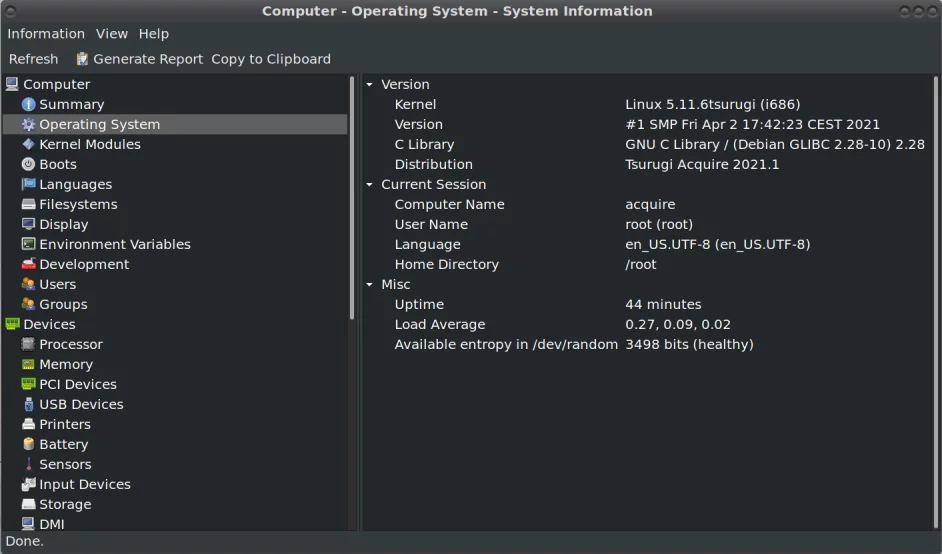Select the 'en_US.UTF-8' language value
Image resolution: width=942 pixels, height=554 pixels.
(x=718, y=244)
